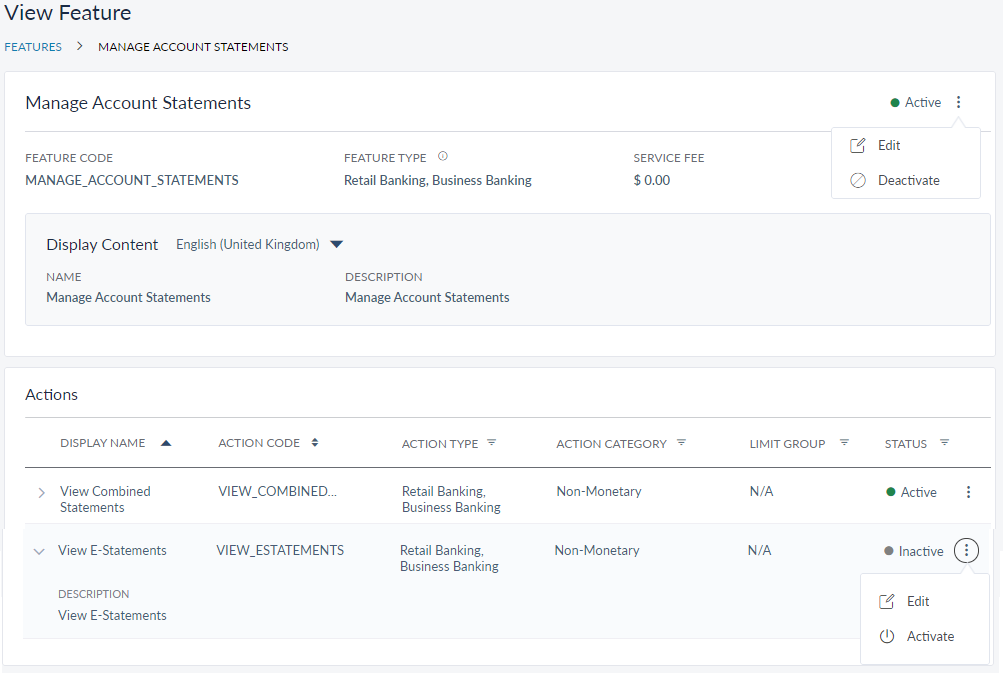Viewport: 1003px width, 680px height.
Task: Click the Feature Type info icon
Action: click(443, 157)
